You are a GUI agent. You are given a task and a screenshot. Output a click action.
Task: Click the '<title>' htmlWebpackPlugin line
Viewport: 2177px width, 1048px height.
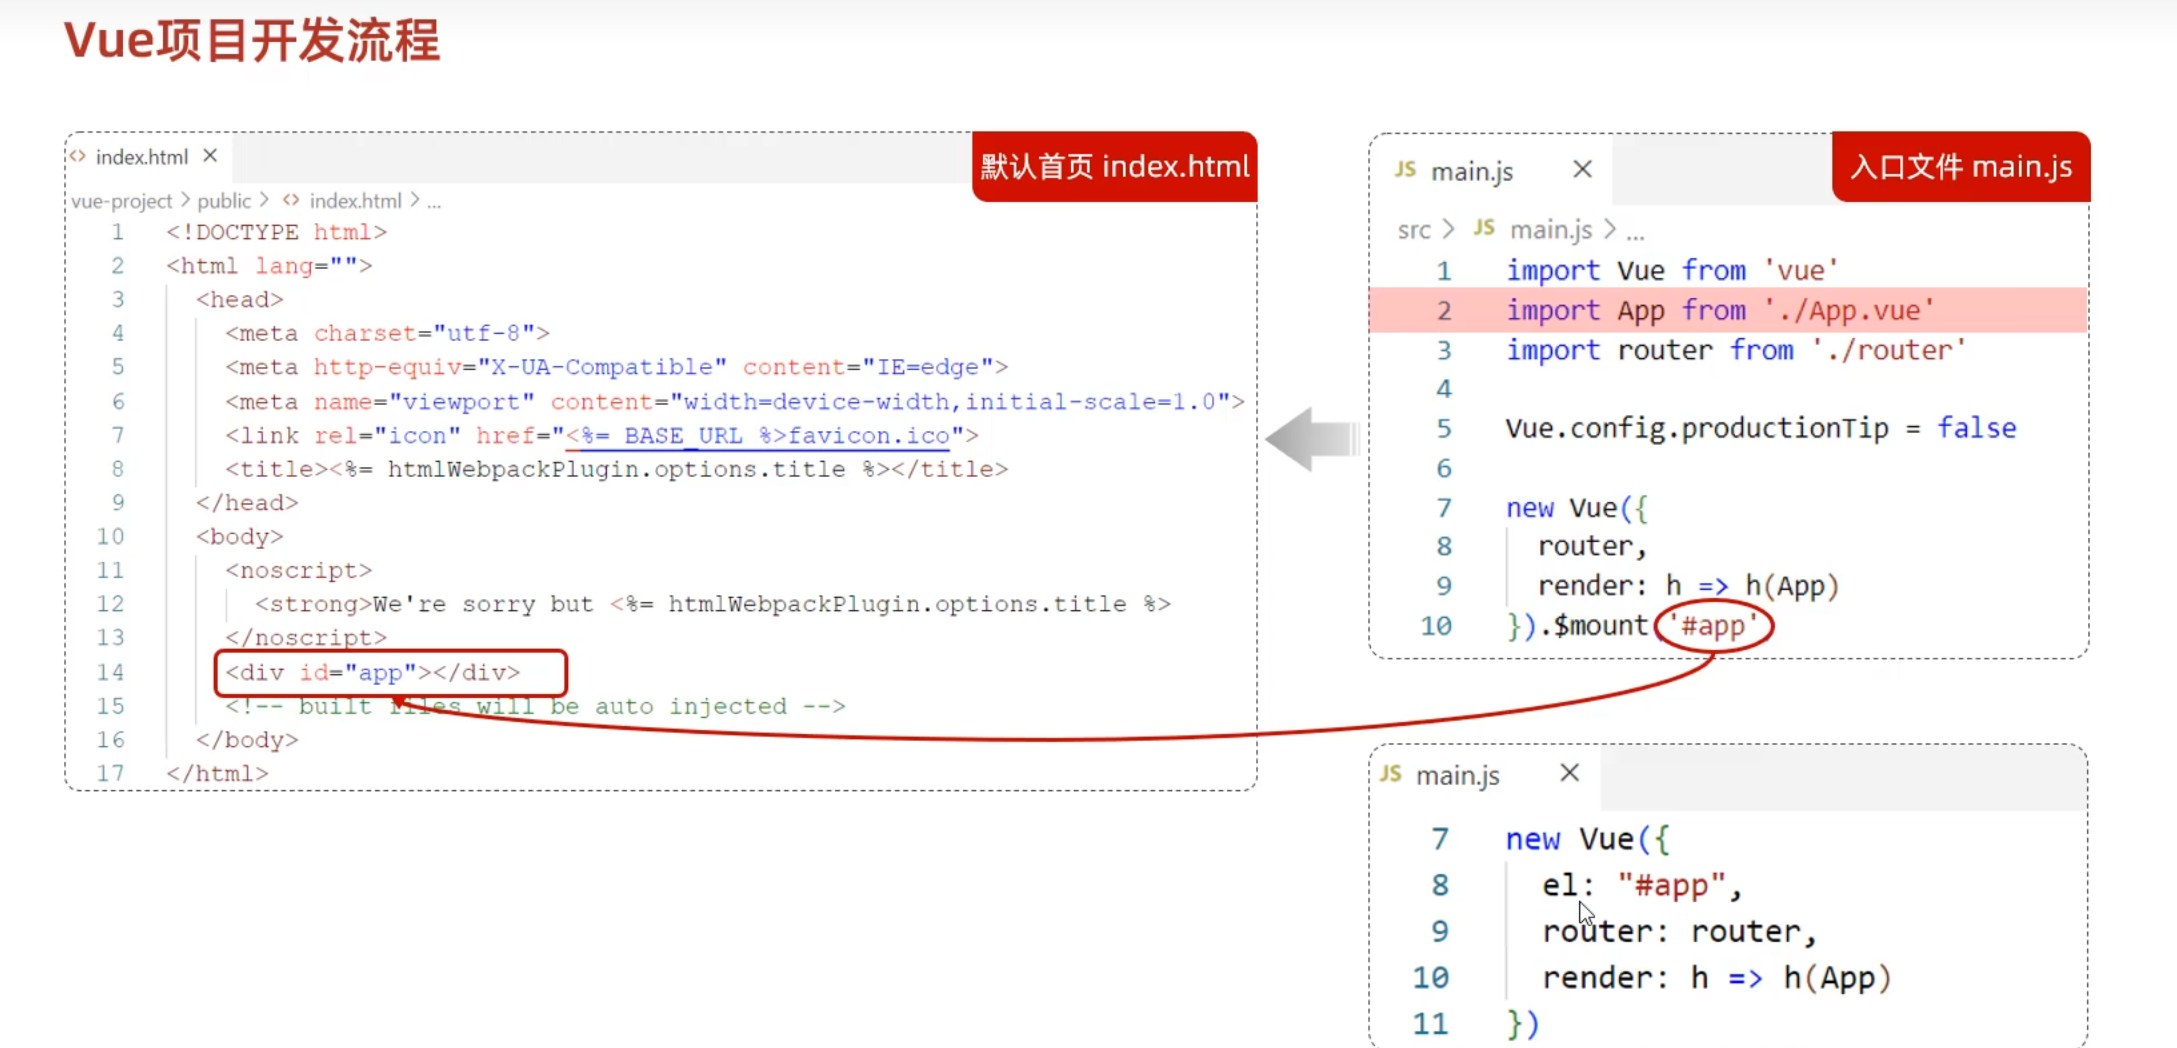(616, 469)
